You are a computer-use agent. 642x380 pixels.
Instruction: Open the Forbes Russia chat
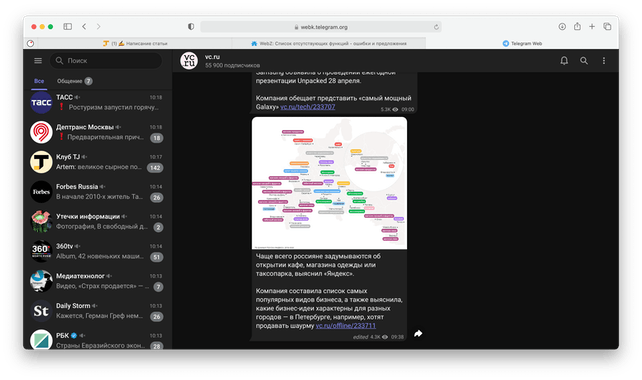(x=97, y=192)
